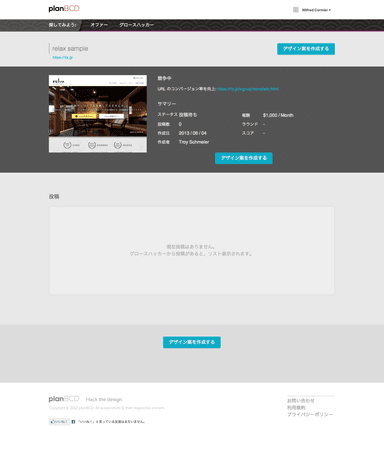Open the 利用規約 footer link

296,408
